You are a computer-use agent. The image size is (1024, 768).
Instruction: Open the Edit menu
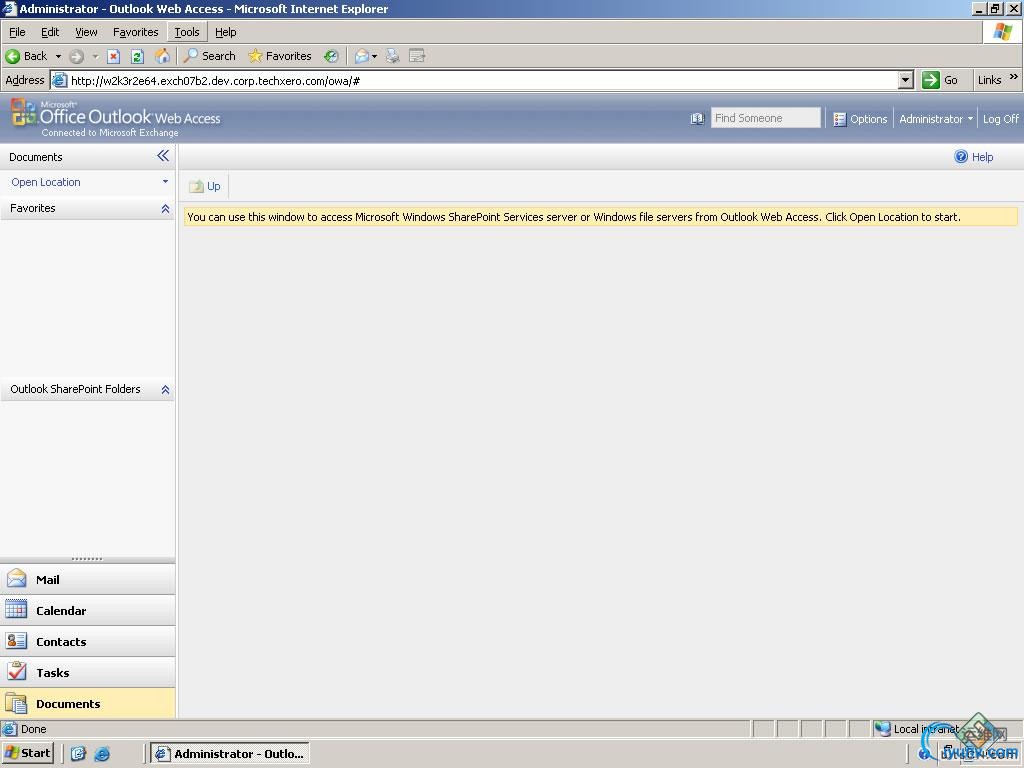tap(50, 32)
